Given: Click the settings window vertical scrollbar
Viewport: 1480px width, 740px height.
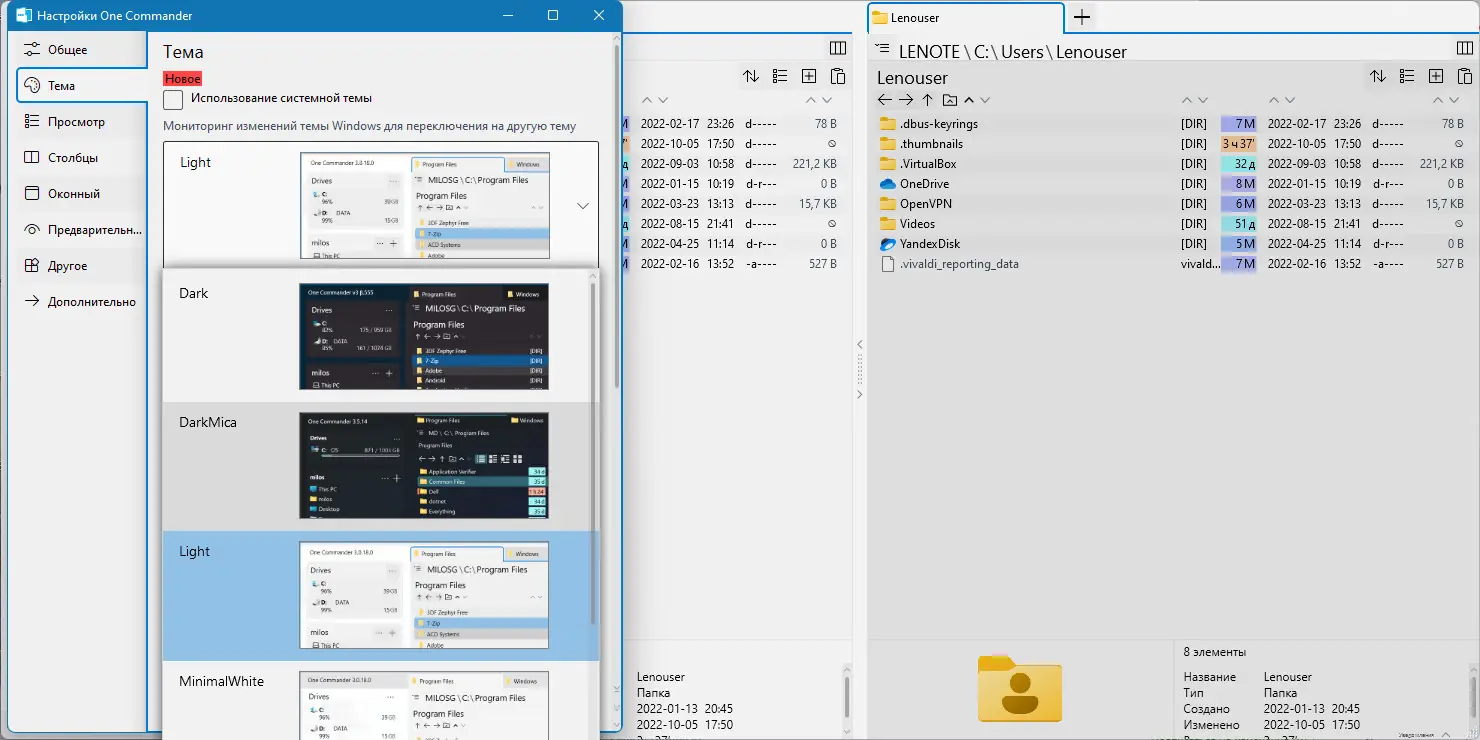Looking at the screenshot, I should tap(617, 215).
